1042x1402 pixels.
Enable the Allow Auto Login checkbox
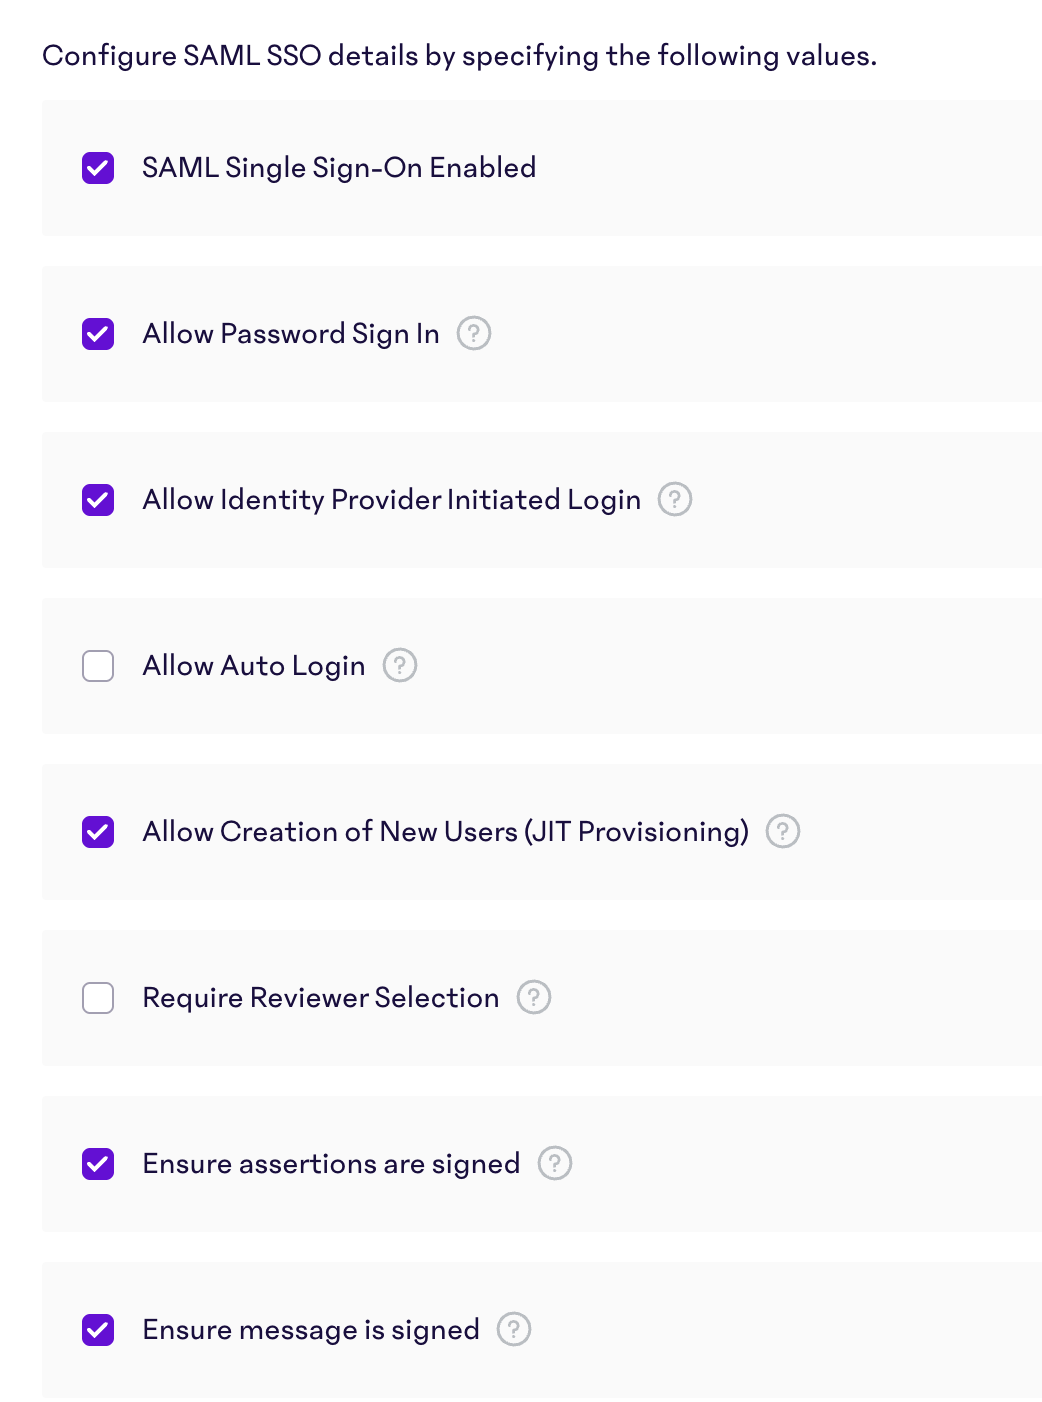97,665
